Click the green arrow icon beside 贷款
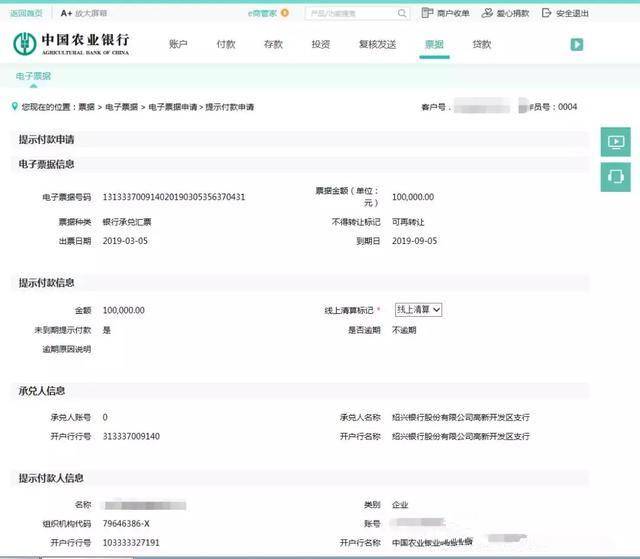 (x=576, y=44)
